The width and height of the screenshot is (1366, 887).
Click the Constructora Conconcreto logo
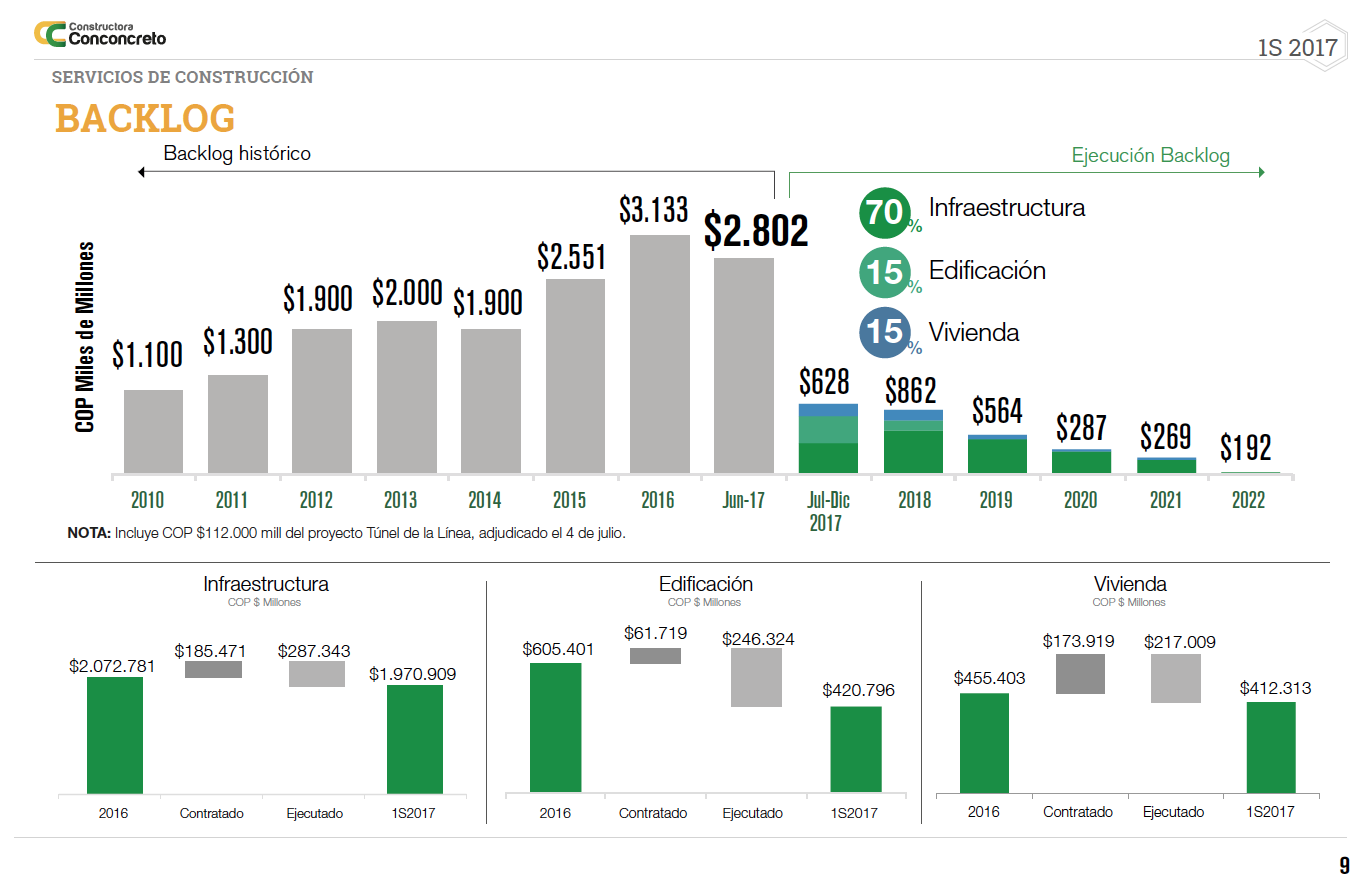pos(100,33)
